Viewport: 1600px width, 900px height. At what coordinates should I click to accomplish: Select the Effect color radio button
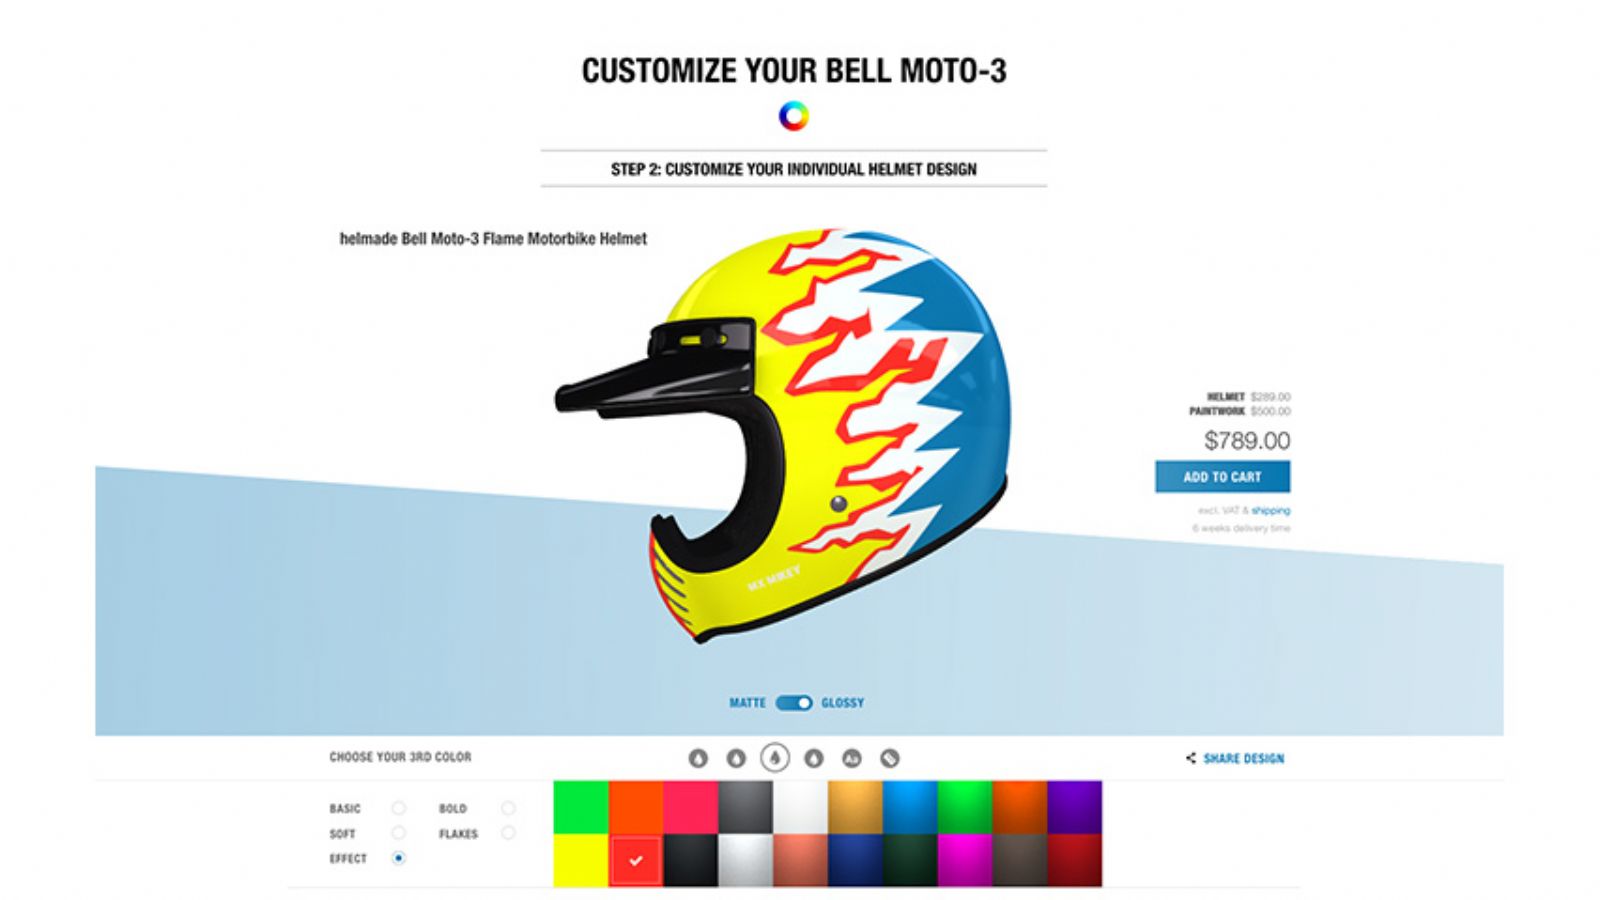coord(399,858)
